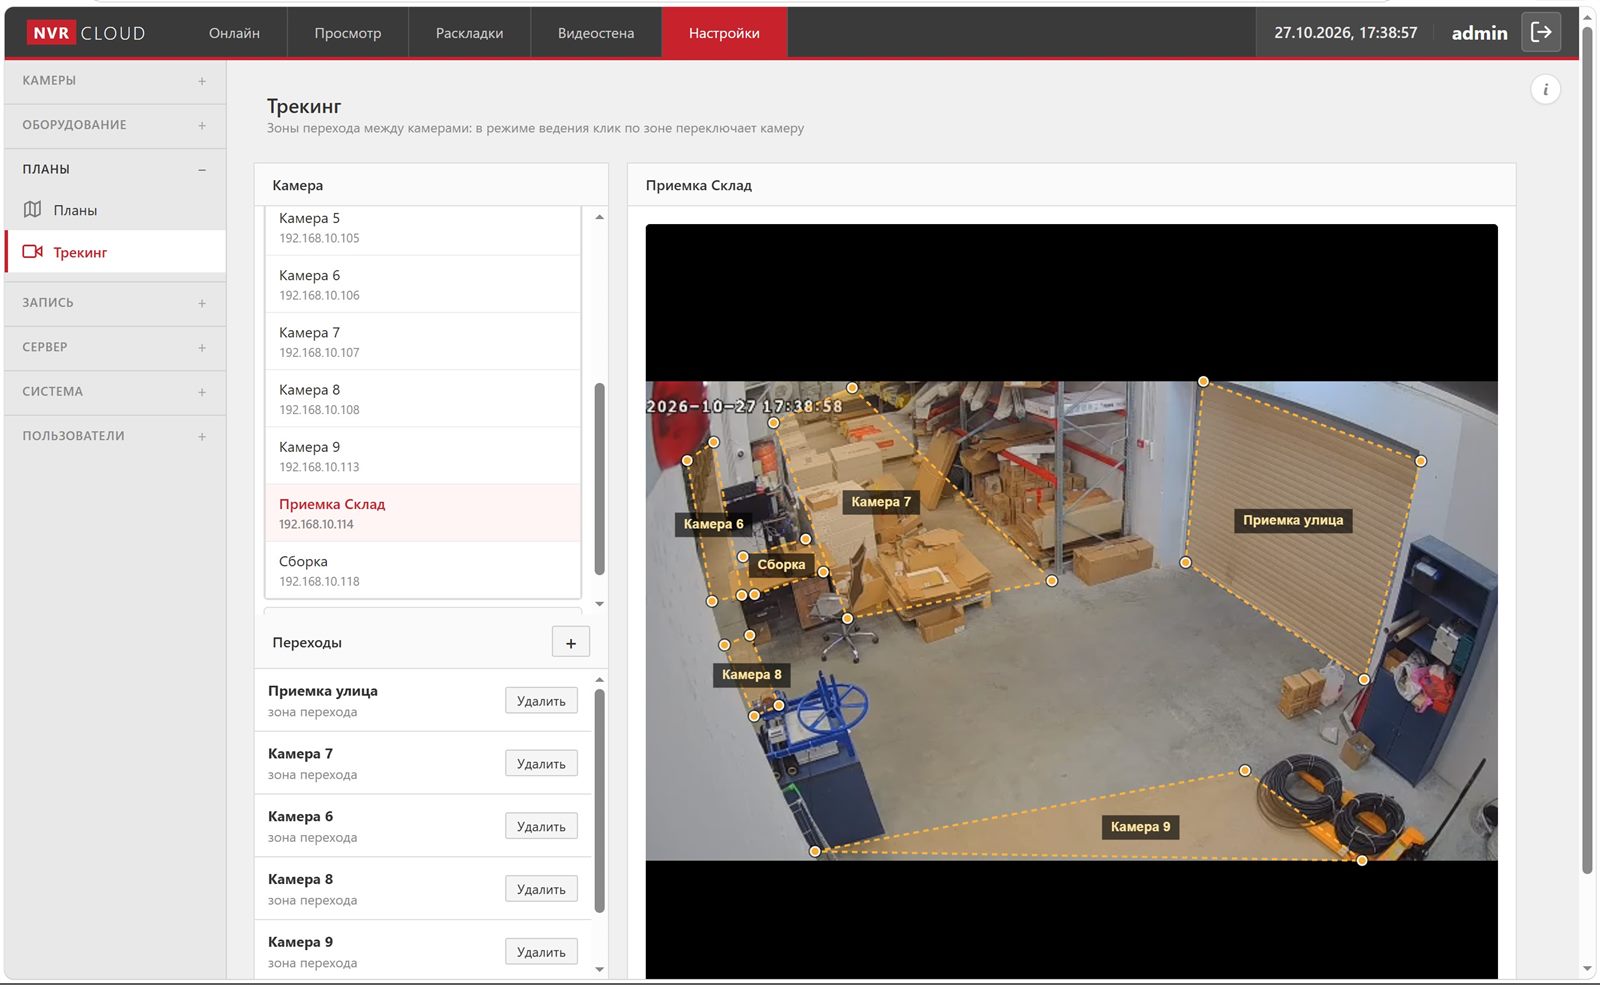Expand the ПОЛЬЗОВАТЕЛИ sidebar section
Viewport: 1600px width, 991px height.
click(115, 436)
